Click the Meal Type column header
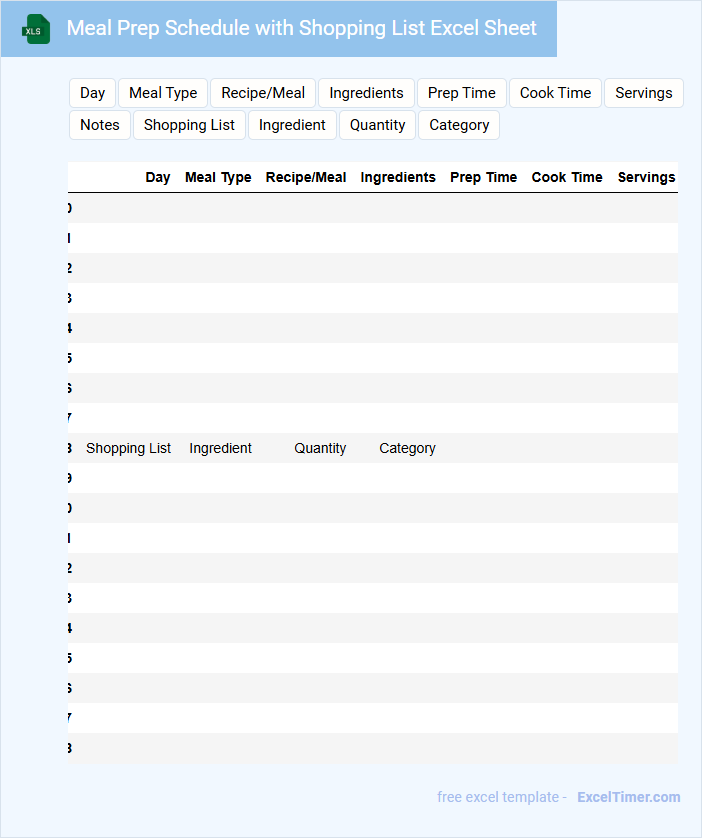The image size is (702, 838). point(218,177)
